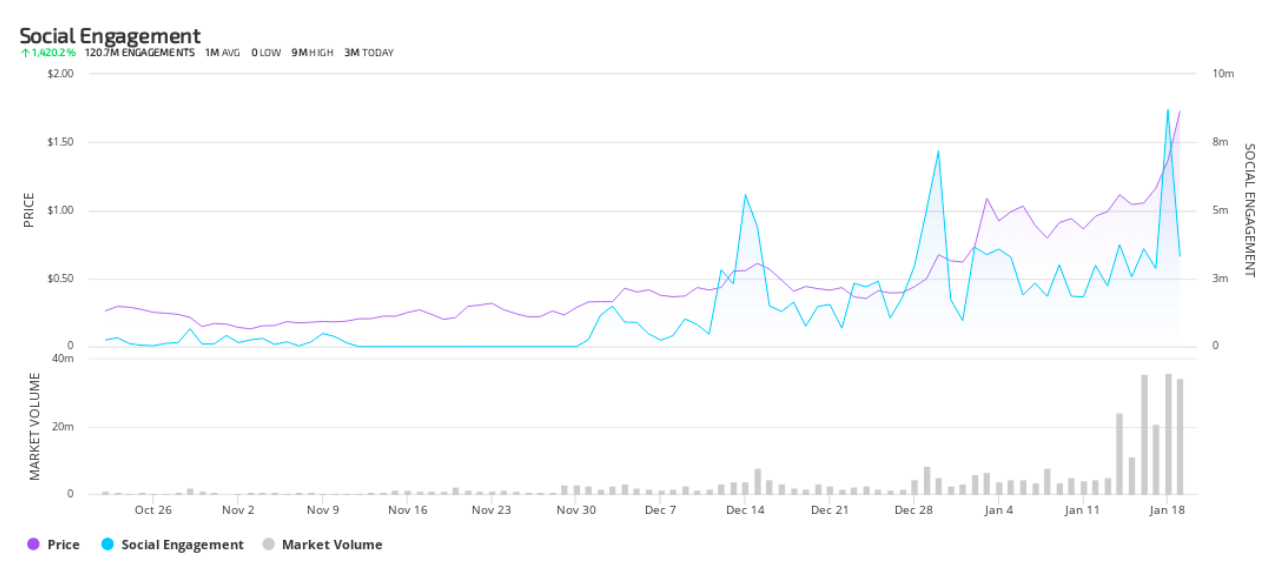The height and width of the screenshot is (563, 1270).
Task: Click the tallest market volume bar at Jan 18
Action: tap(1168, 434)
